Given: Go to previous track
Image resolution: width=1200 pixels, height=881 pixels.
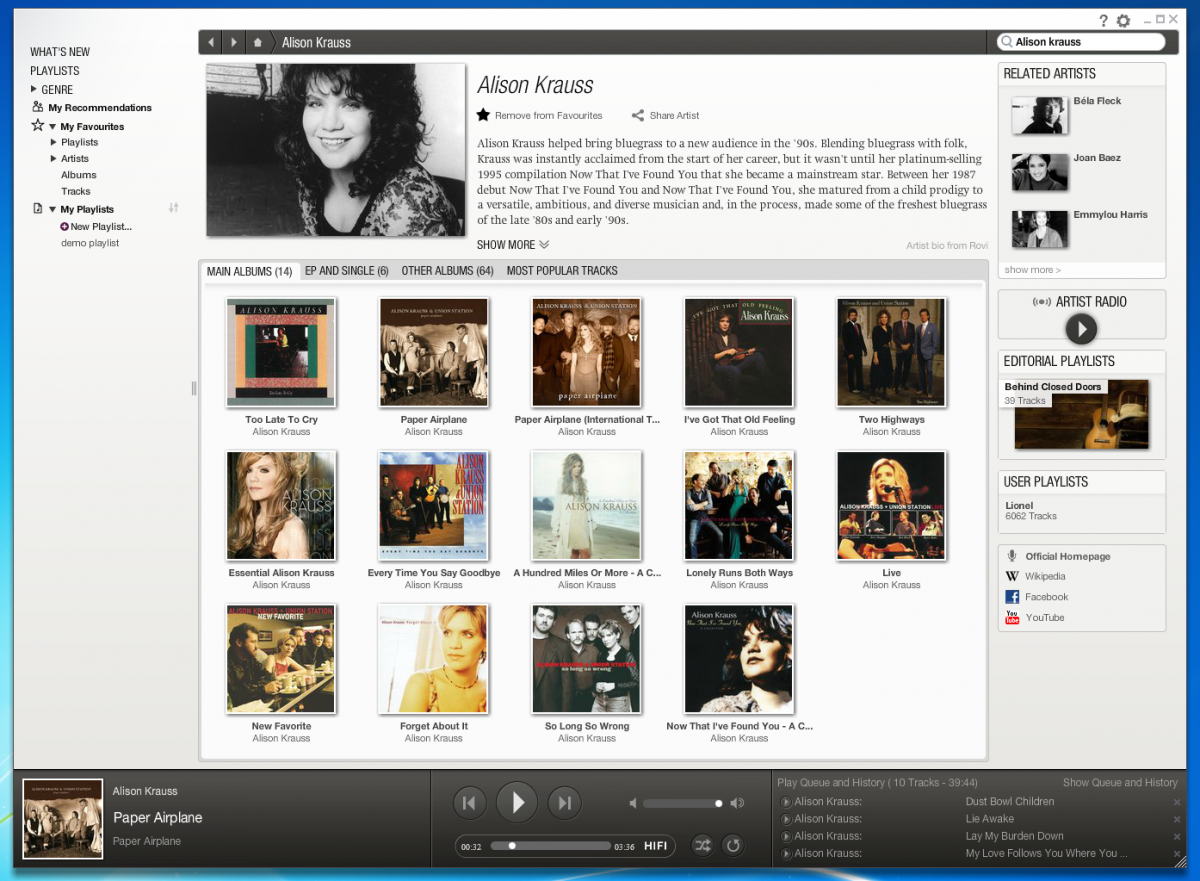Looking at the screenshot, I should tap(469, 802).
